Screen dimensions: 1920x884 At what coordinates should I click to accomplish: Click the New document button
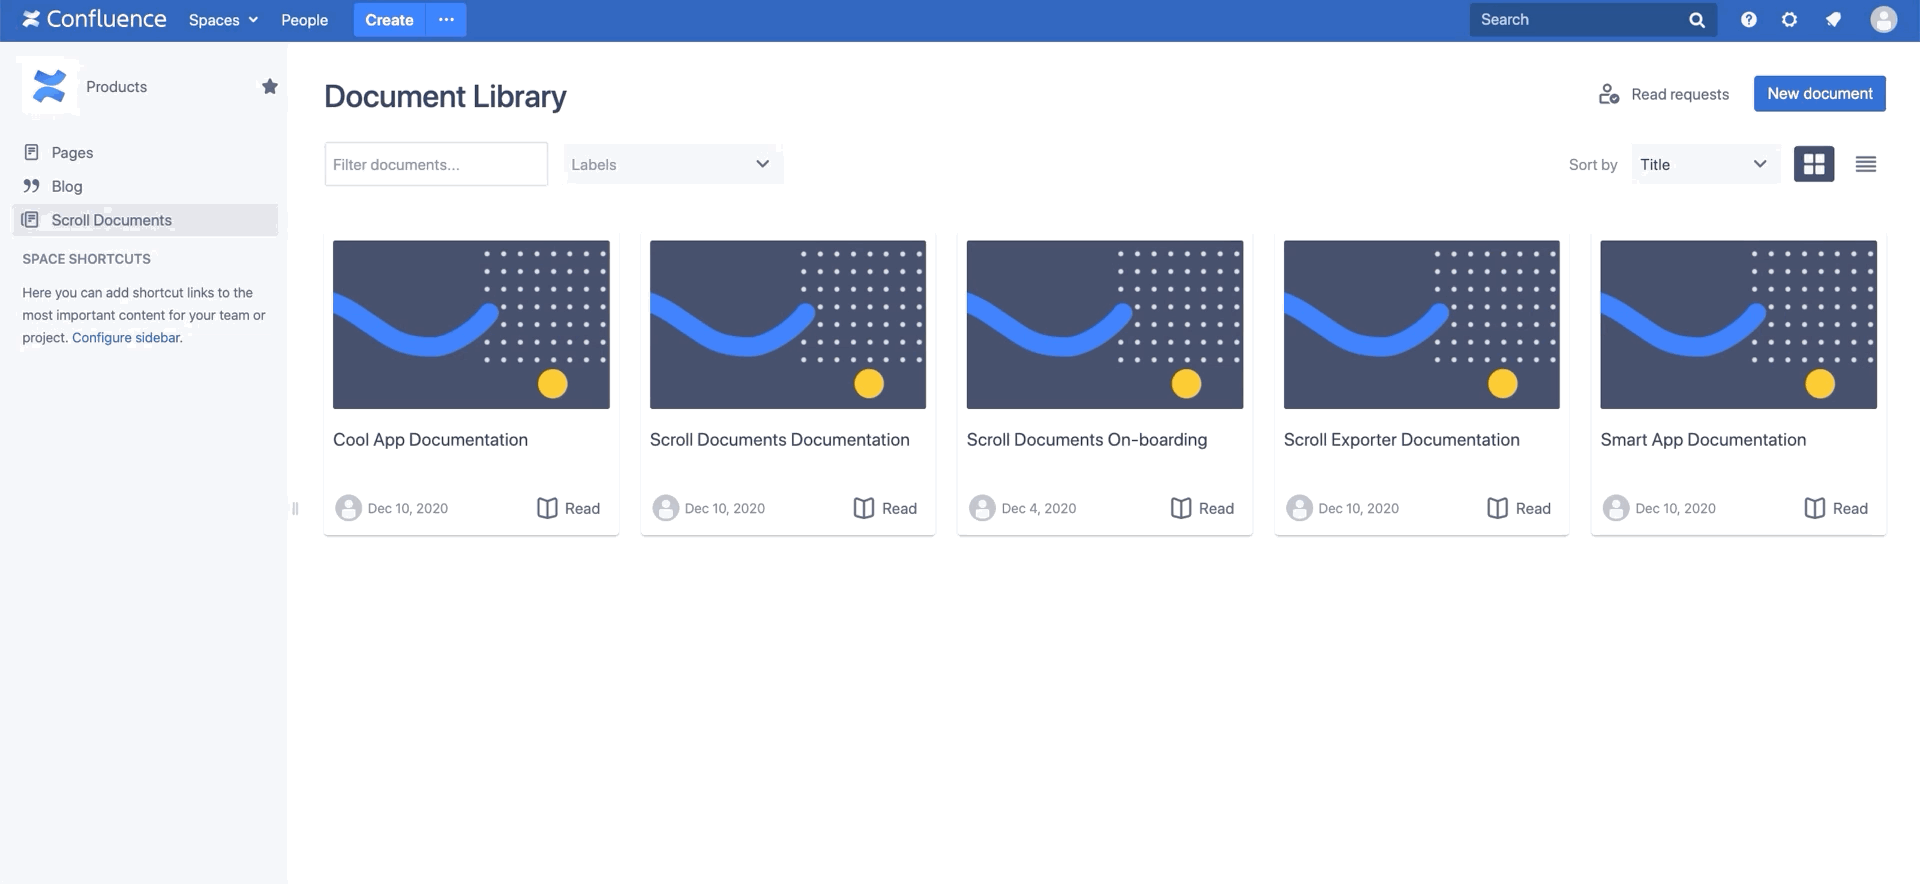point(1819,94)
